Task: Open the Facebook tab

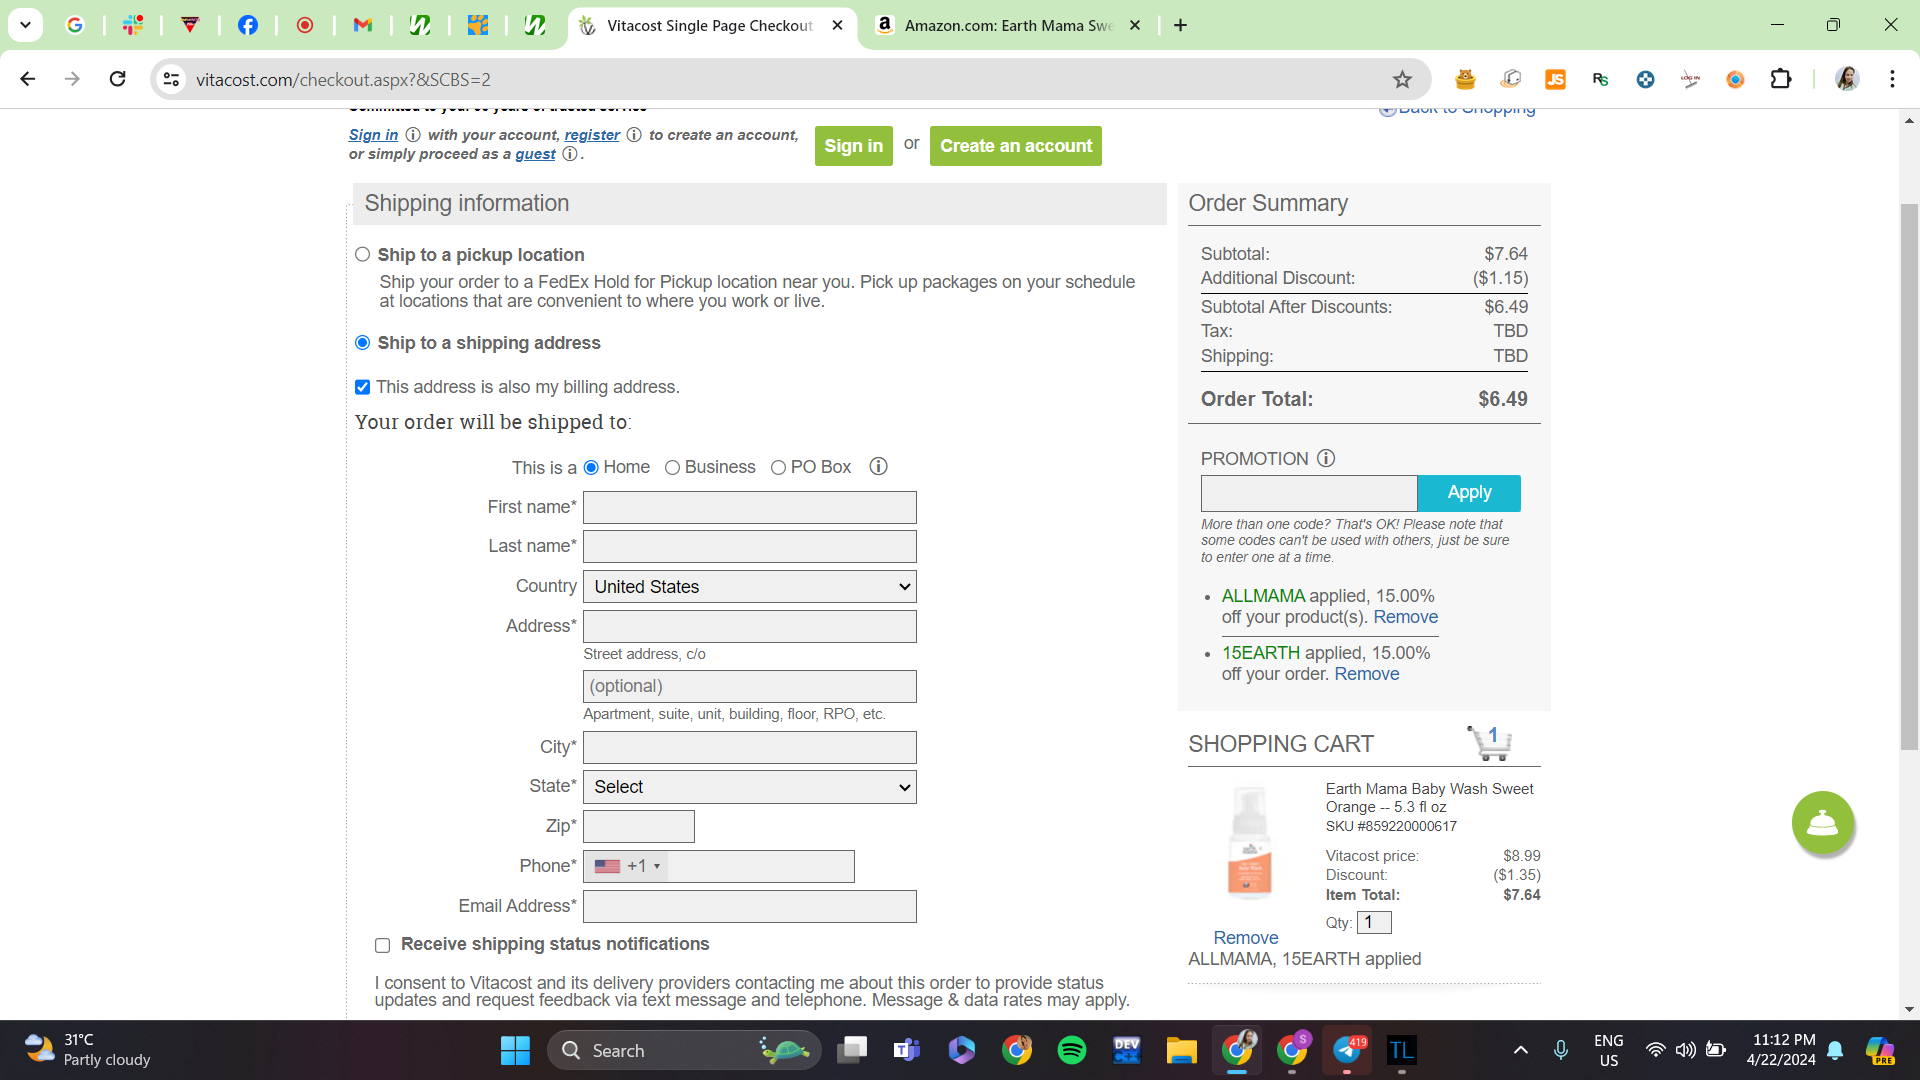Action: pyautogui.click(x=247, y=25)
